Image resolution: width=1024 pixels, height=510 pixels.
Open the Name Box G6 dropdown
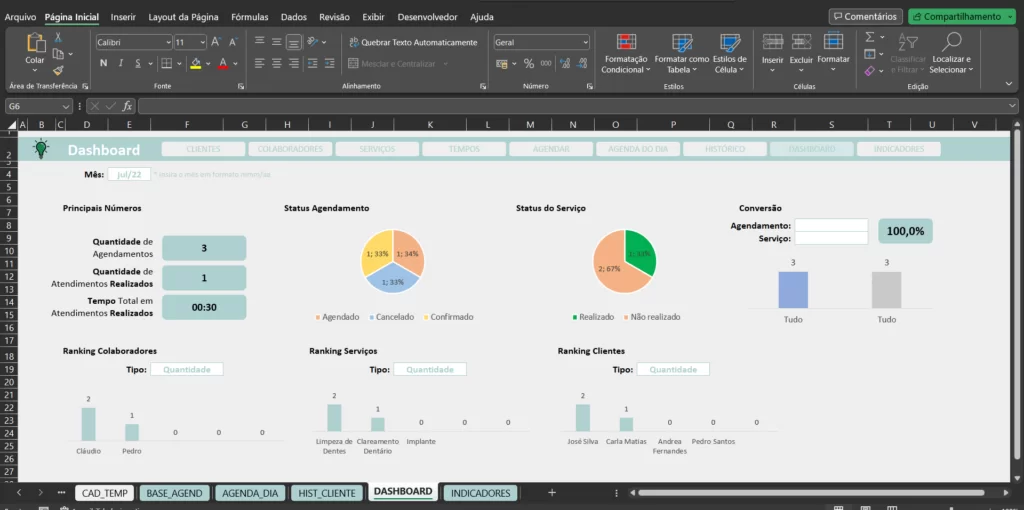[x=66, y=106]
